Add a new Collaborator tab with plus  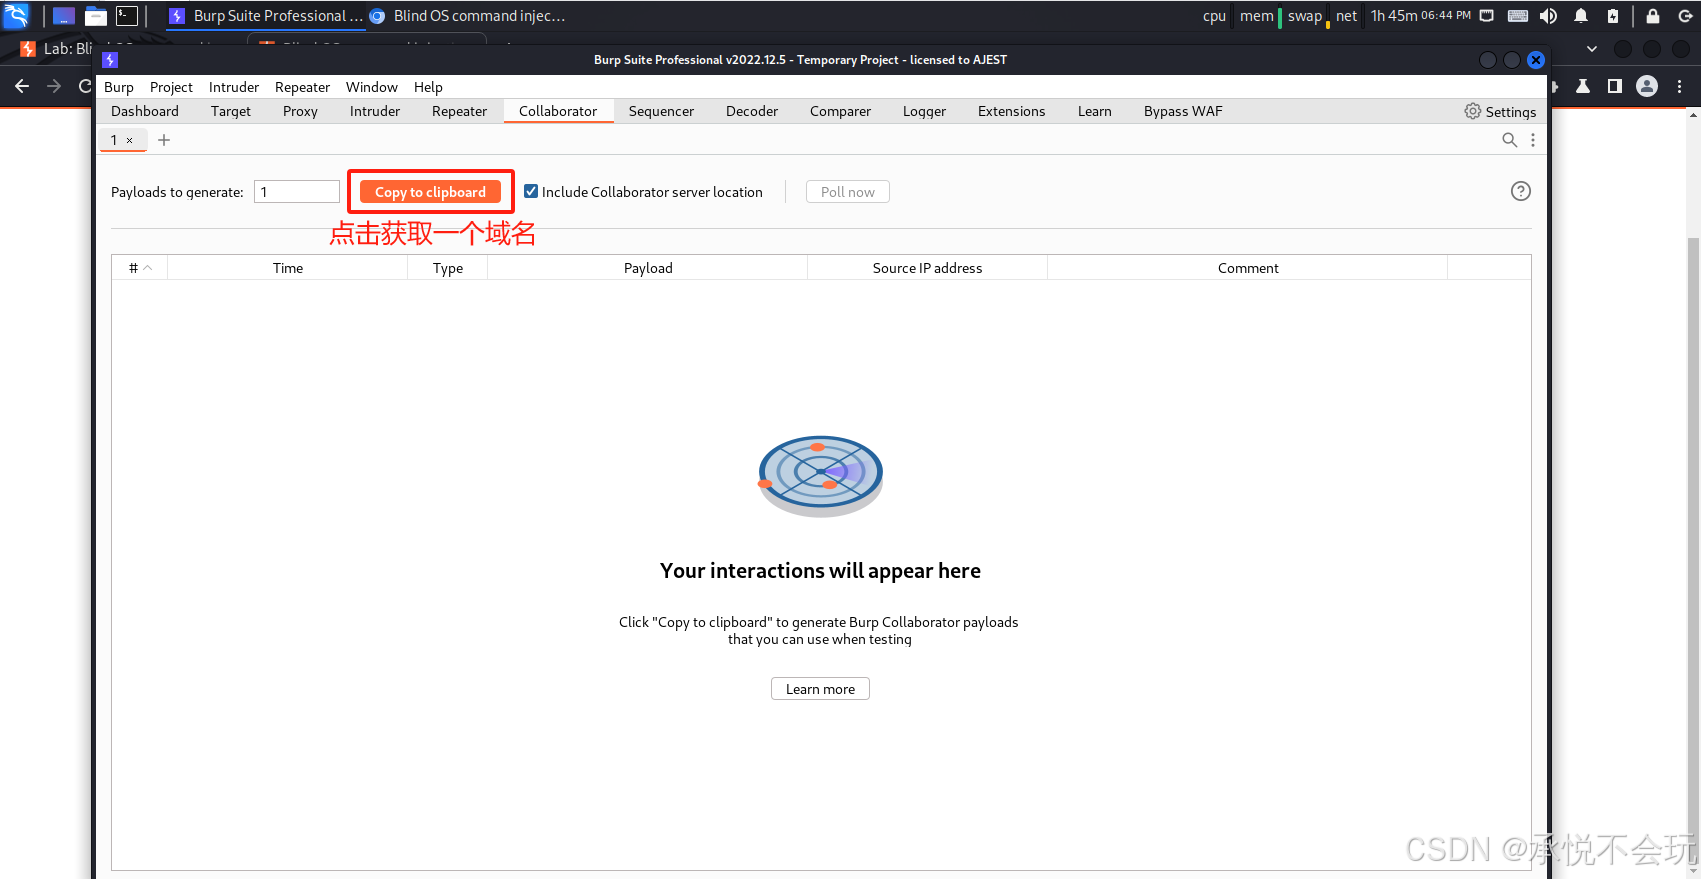[x=164, y=140]
